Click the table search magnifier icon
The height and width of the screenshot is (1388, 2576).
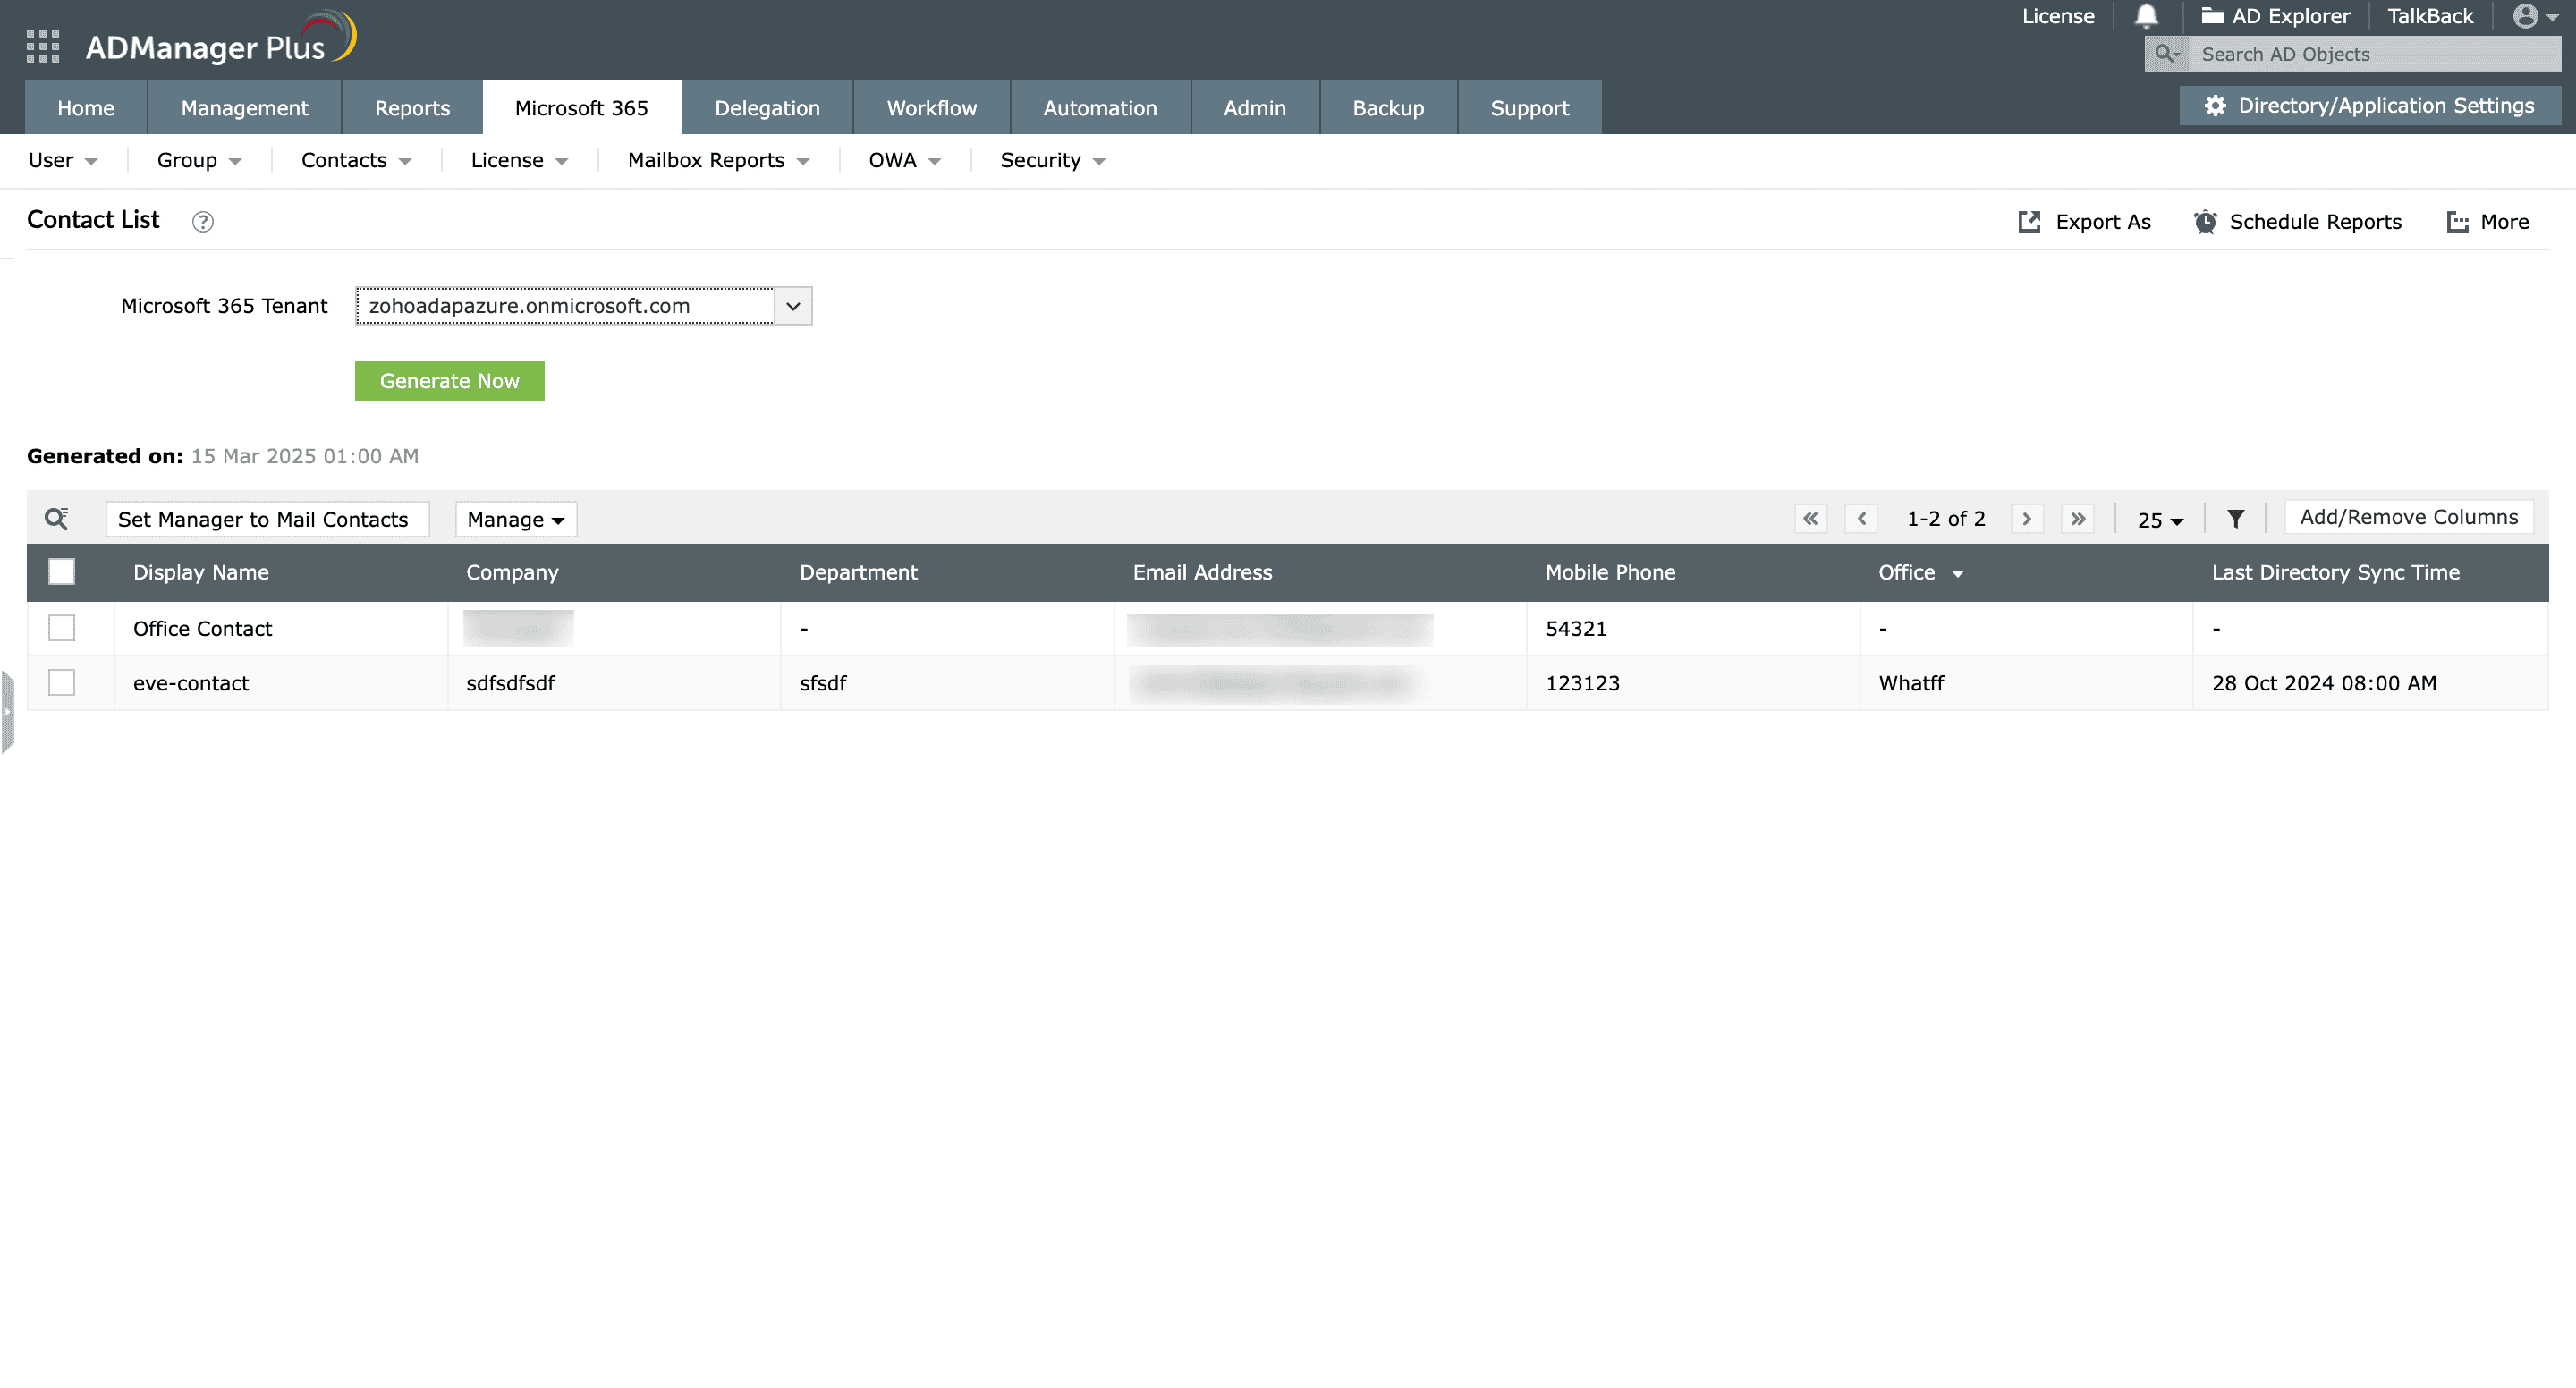tap(57, 518)
